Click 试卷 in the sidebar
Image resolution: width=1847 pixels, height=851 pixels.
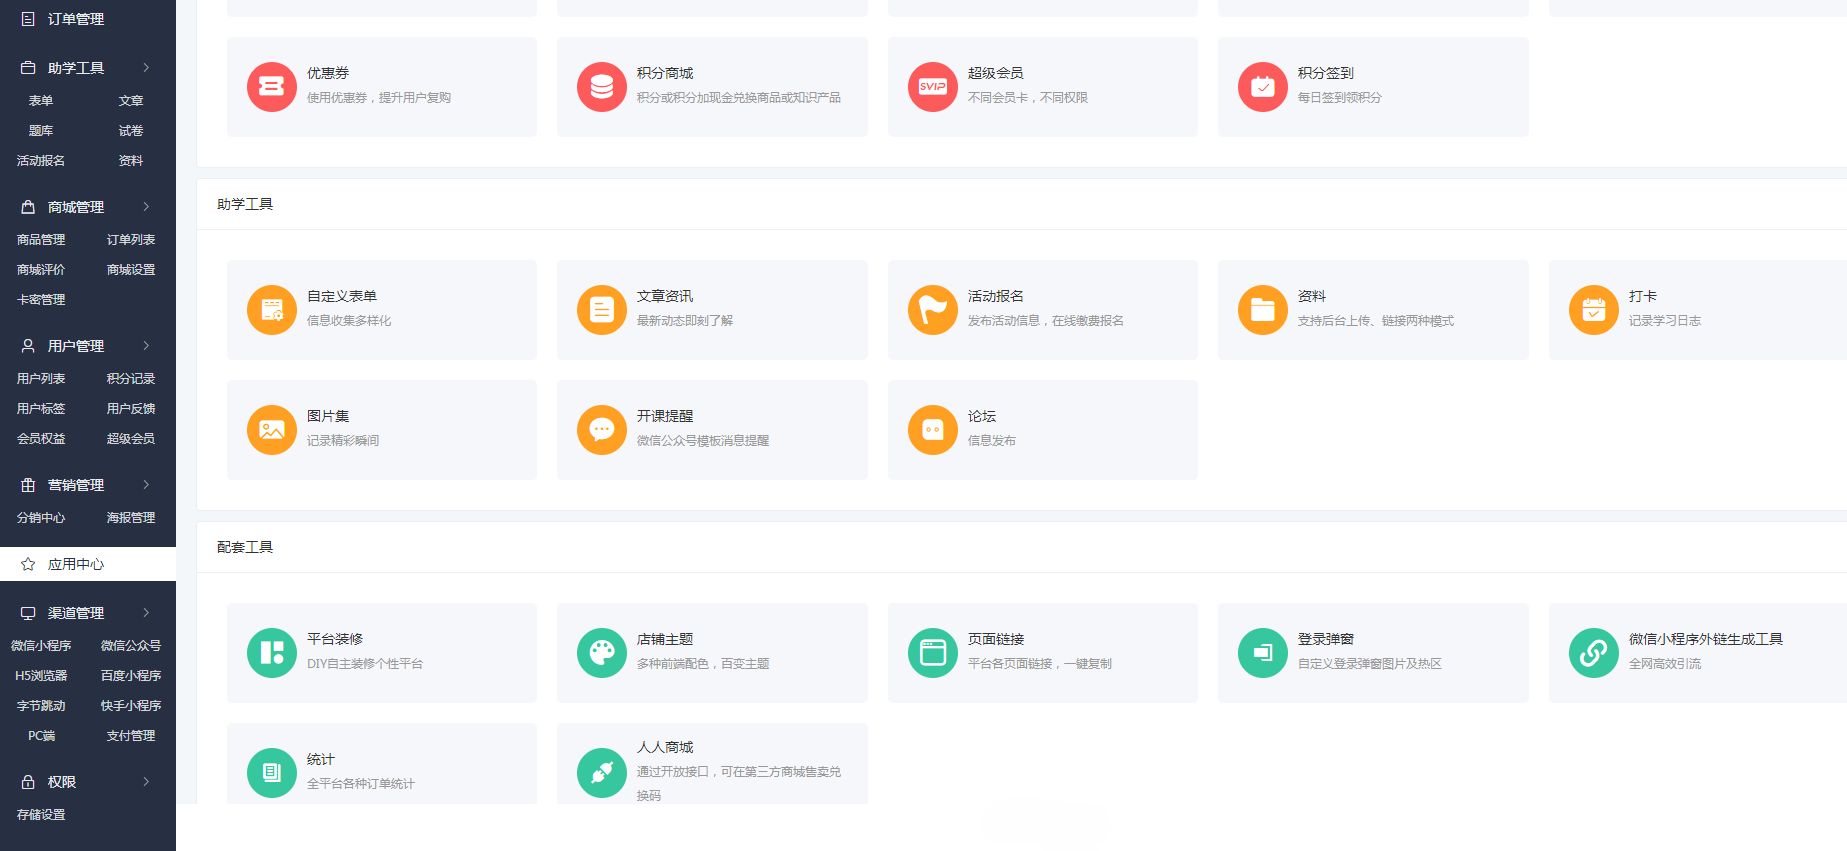tap(131, 131)
